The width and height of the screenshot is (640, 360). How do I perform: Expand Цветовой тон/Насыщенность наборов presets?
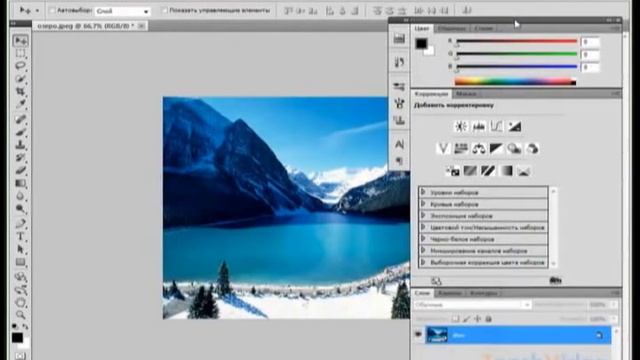[x=423, y=227]
